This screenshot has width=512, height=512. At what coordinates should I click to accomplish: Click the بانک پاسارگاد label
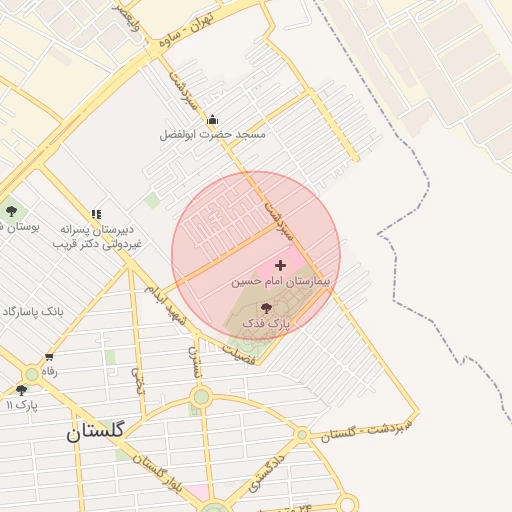click(x=33, y=312)
